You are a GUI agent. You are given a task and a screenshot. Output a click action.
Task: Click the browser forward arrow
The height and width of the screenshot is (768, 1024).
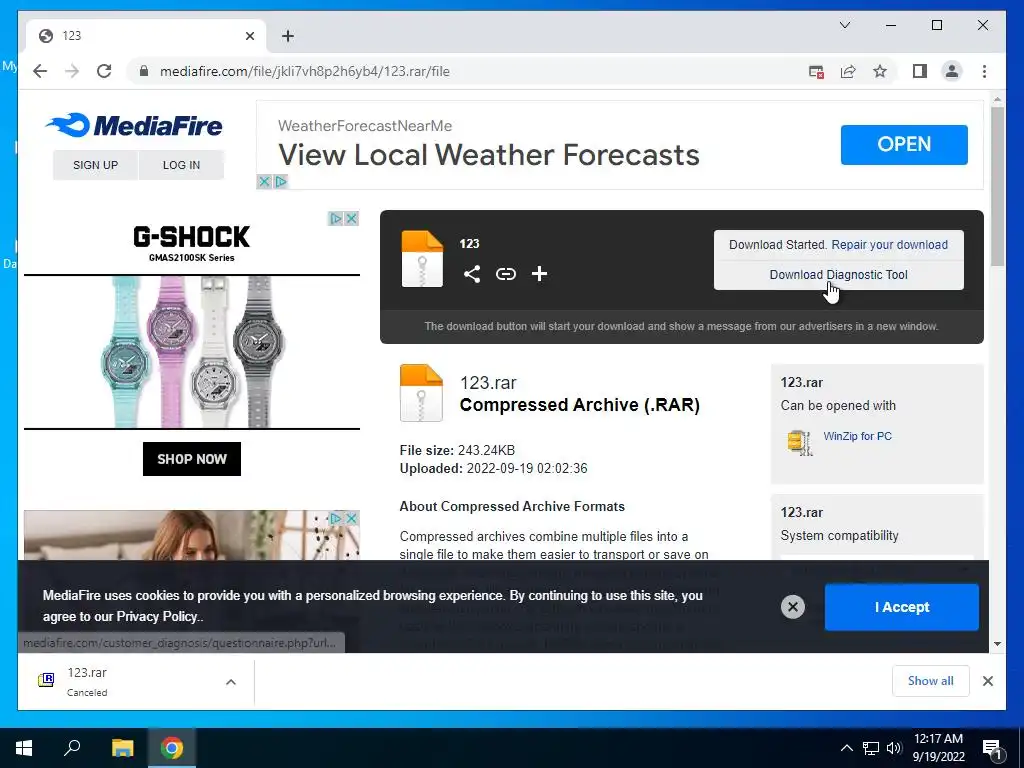72,71
